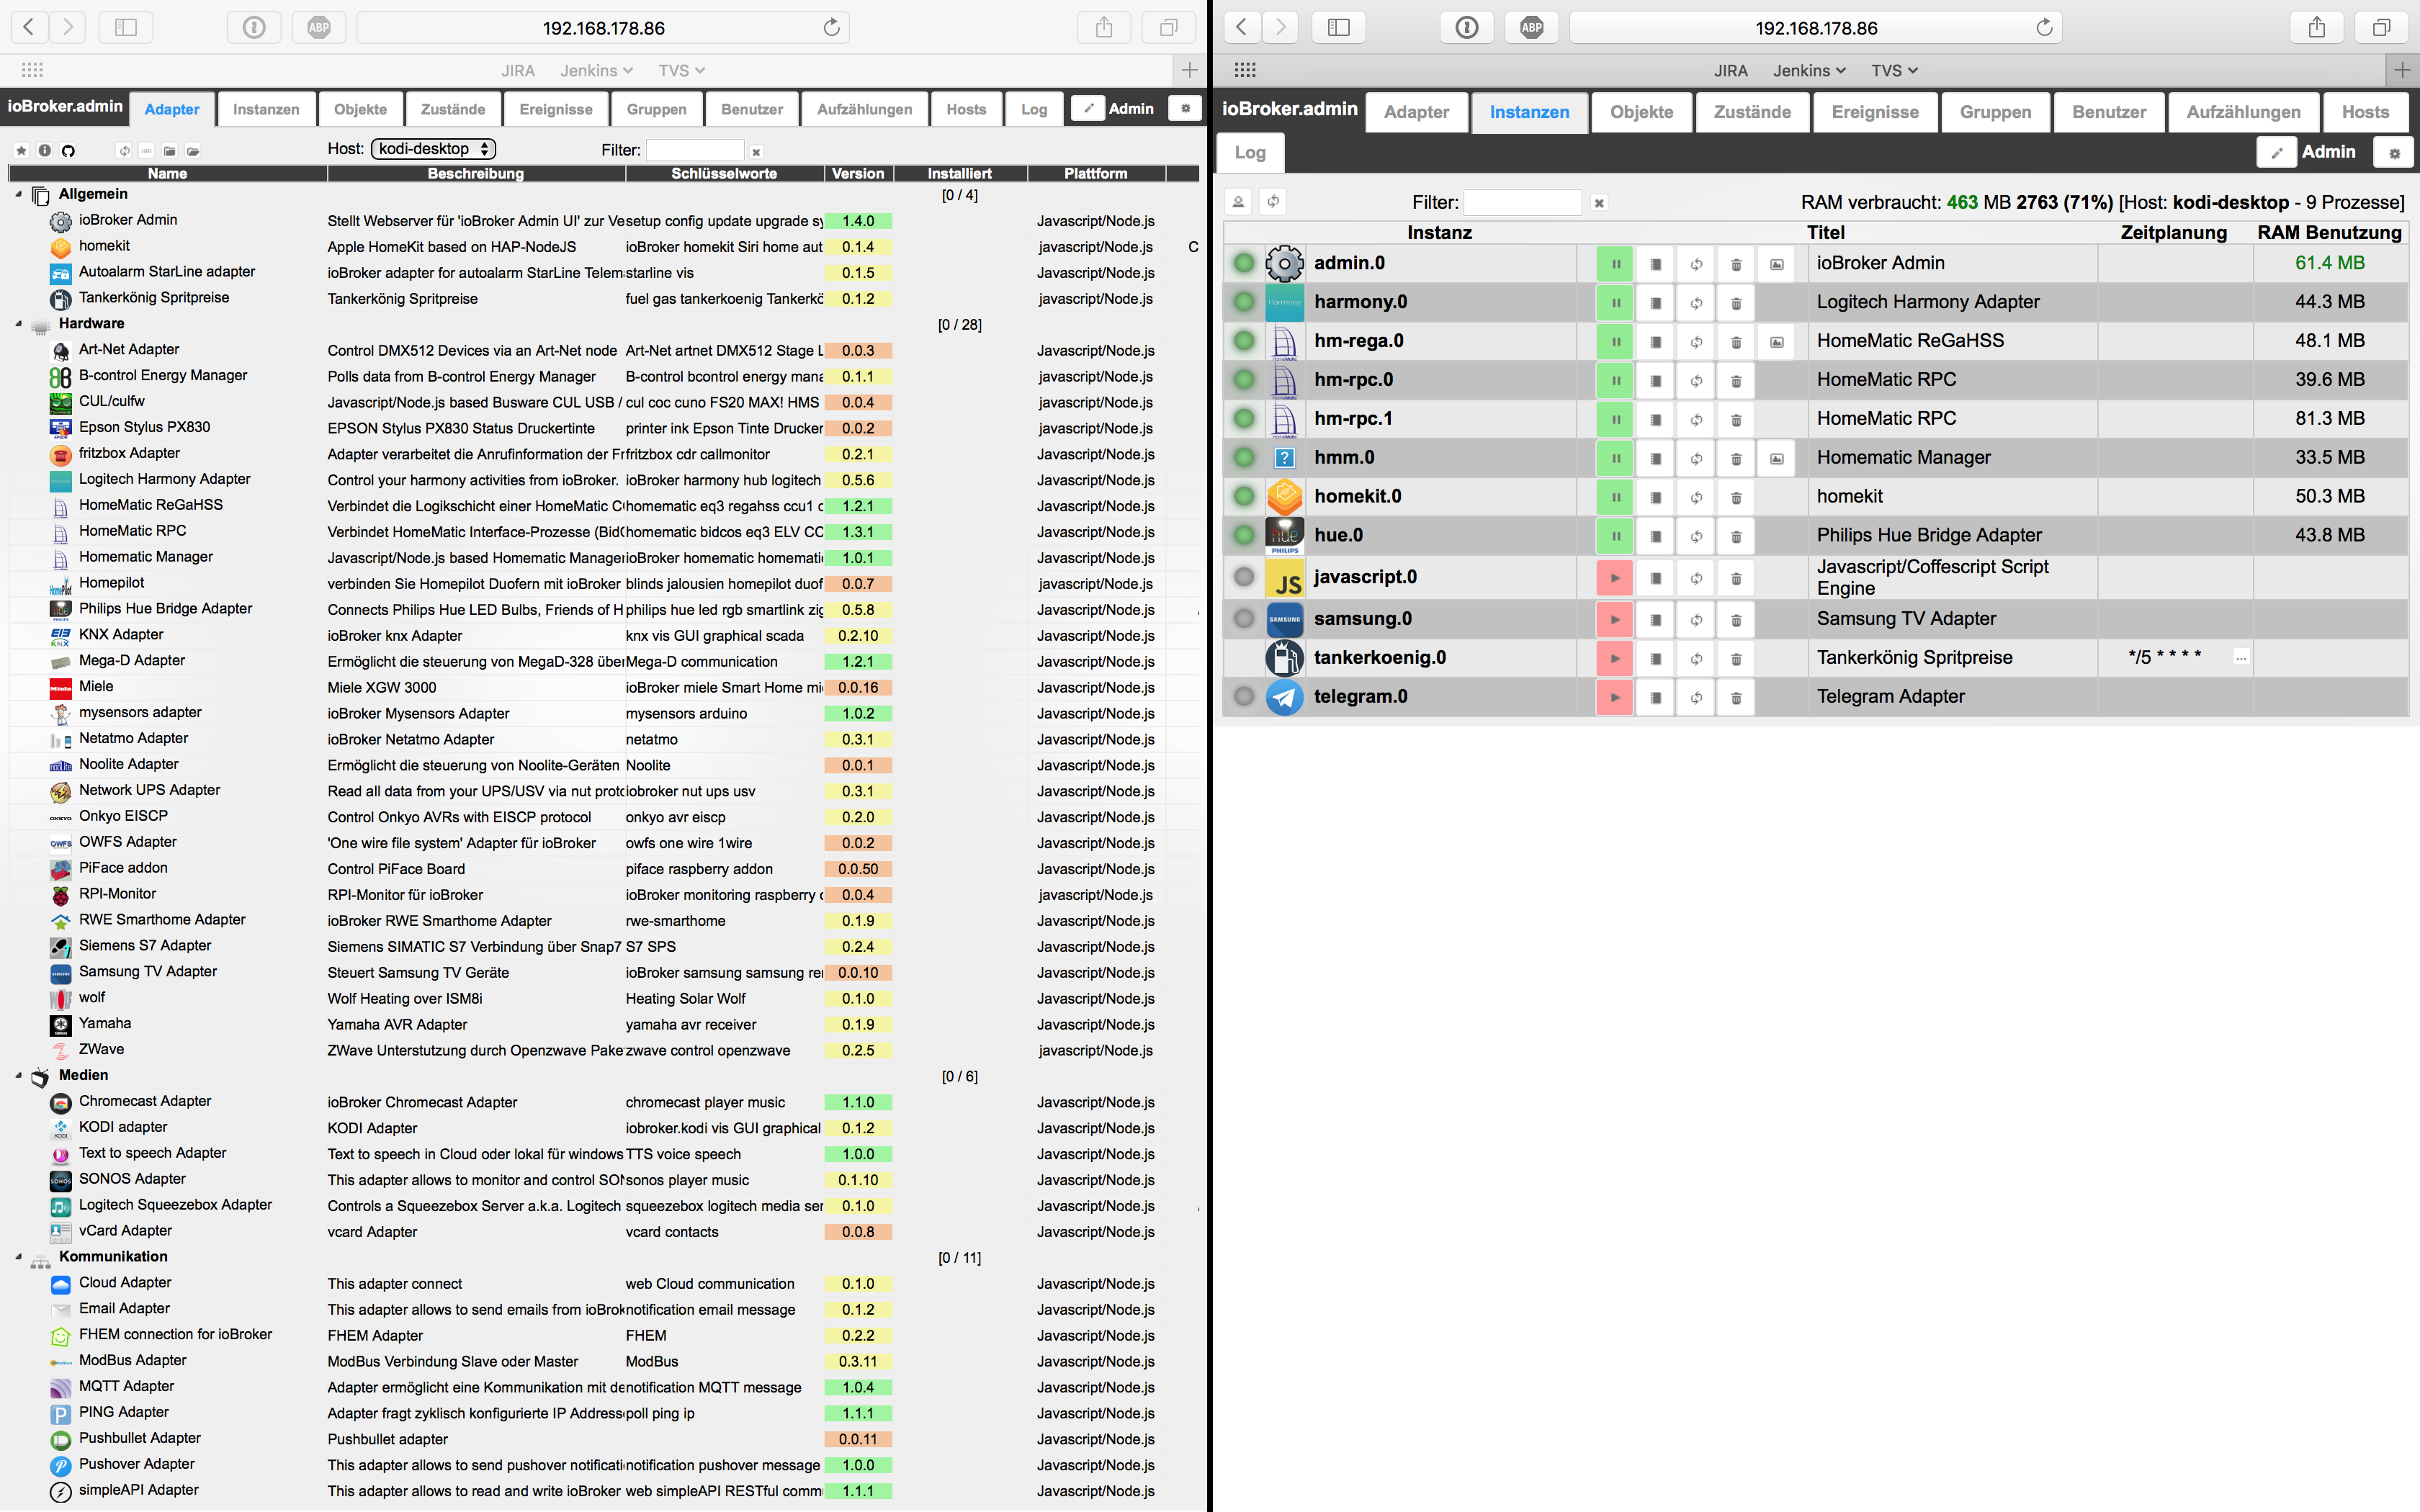Open the web link icon for hmm.0
Screen dimensions: 2420x1512
pos(1776,459)
